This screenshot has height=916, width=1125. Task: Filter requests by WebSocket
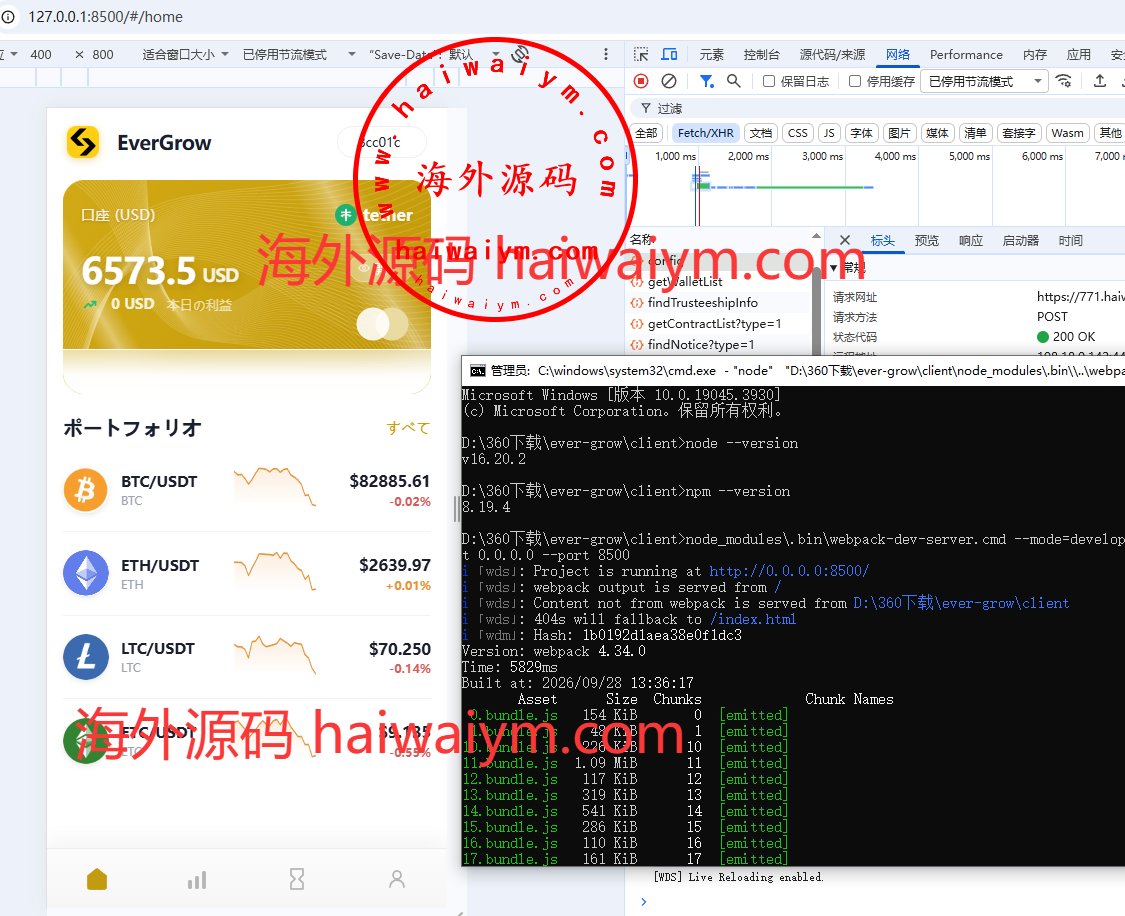point(1019,133)
